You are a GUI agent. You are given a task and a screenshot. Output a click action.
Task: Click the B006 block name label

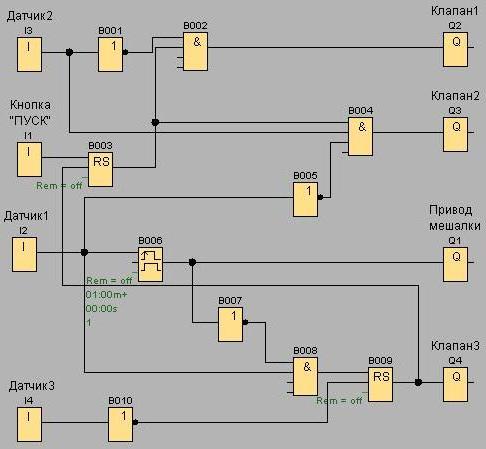coord(150,241)
